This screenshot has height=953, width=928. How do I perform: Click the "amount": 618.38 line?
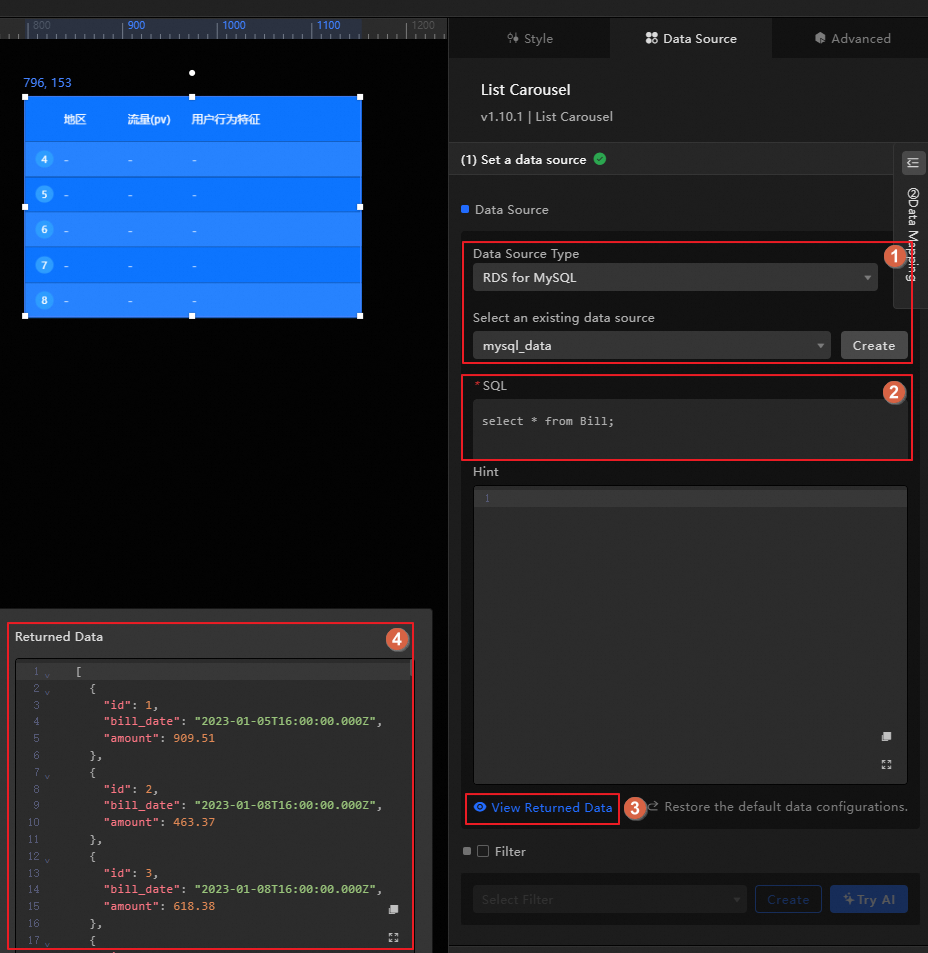coord(159,906)
